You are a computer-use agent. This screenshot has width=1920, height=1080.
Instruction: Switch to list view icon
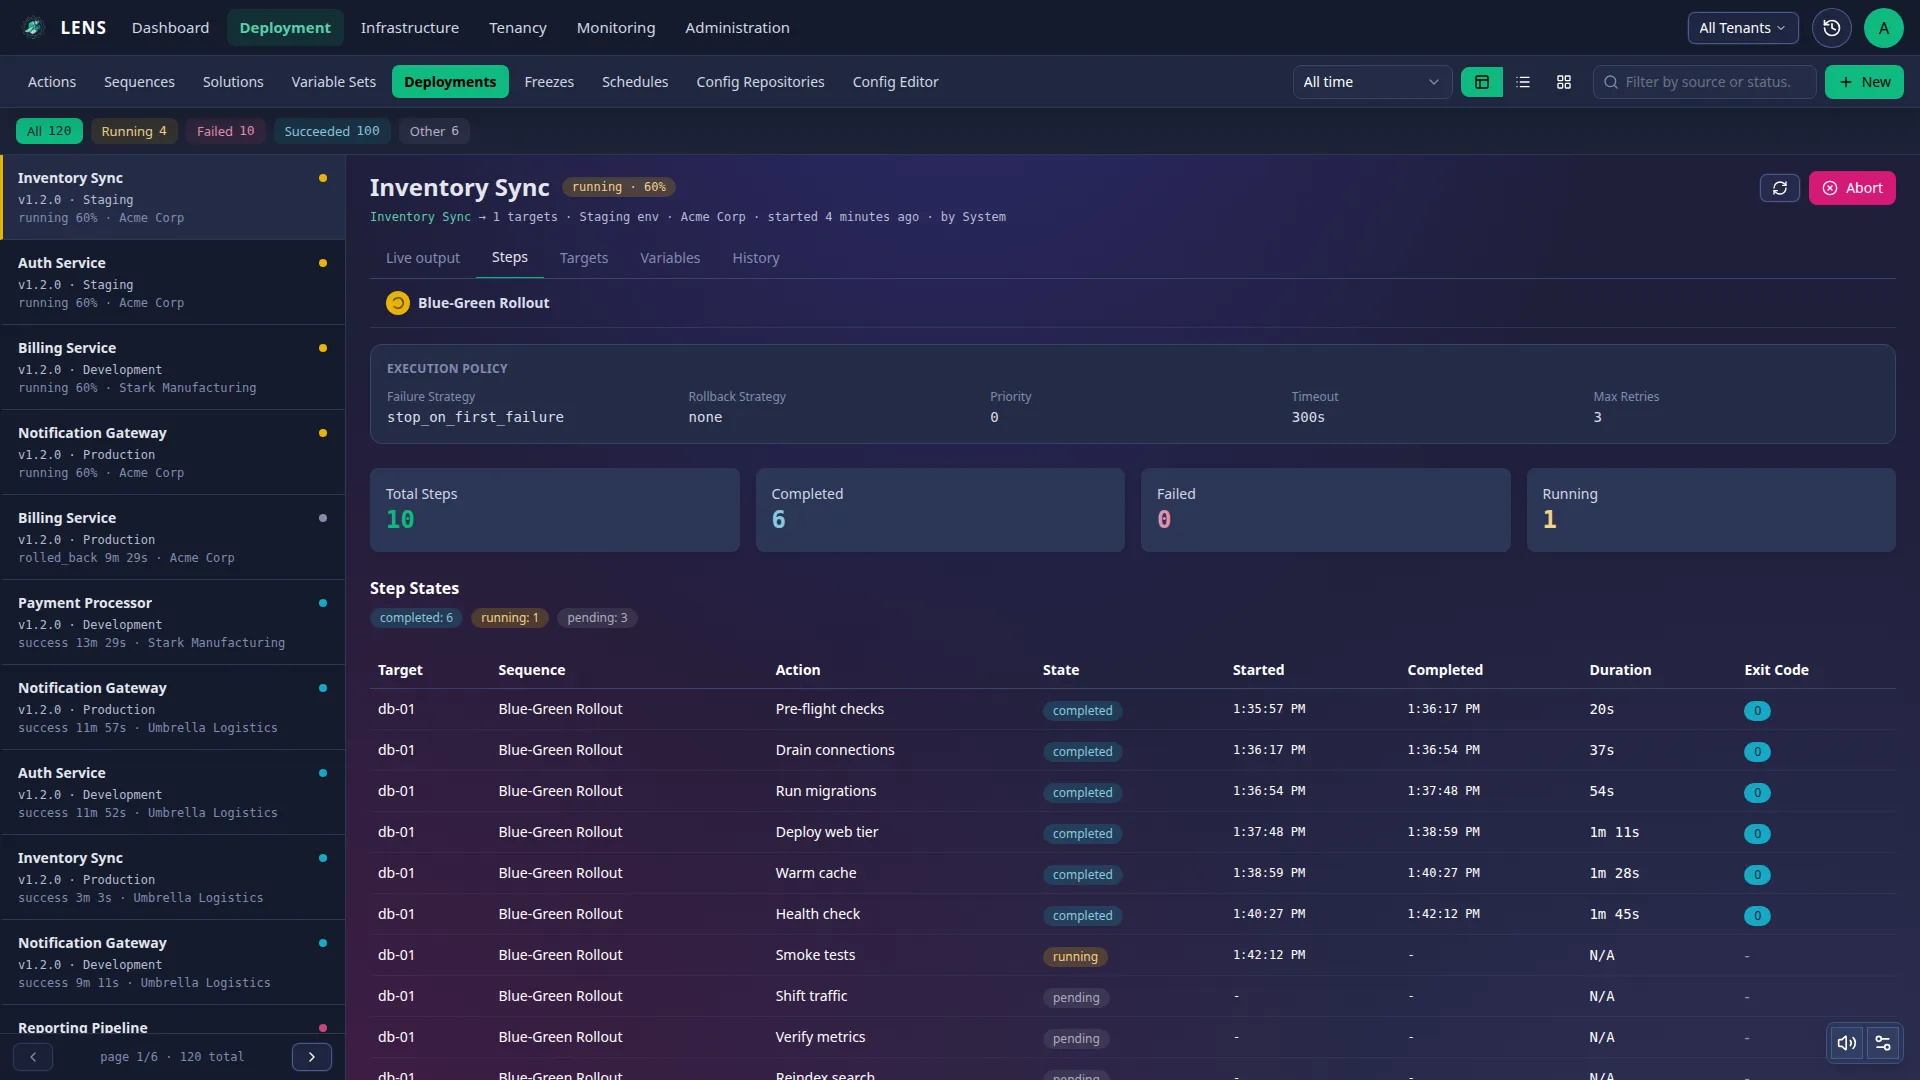tap(1522, 82)
